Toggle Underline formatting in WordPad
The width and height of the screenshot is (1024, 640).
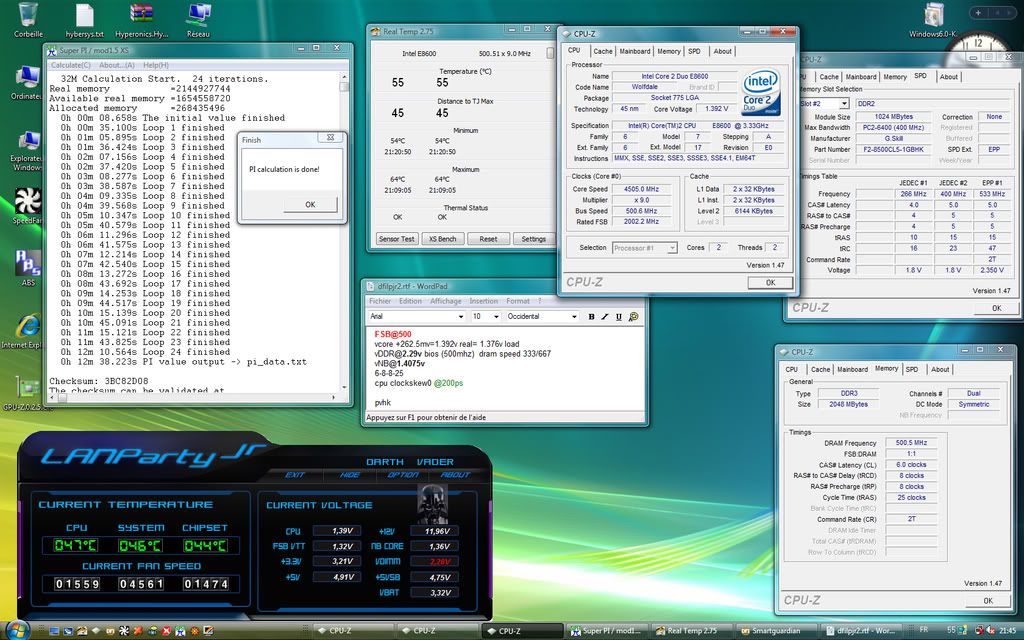[618, 316]
